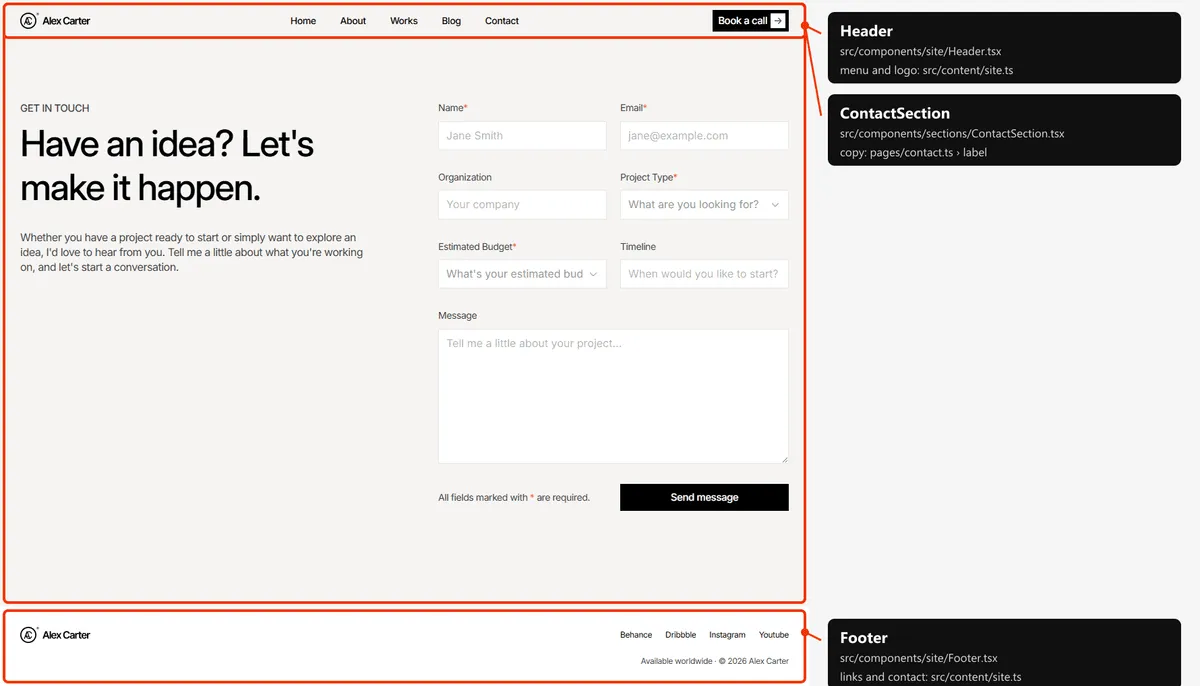
Task: Go to the About page
Action: pos(353,21)
